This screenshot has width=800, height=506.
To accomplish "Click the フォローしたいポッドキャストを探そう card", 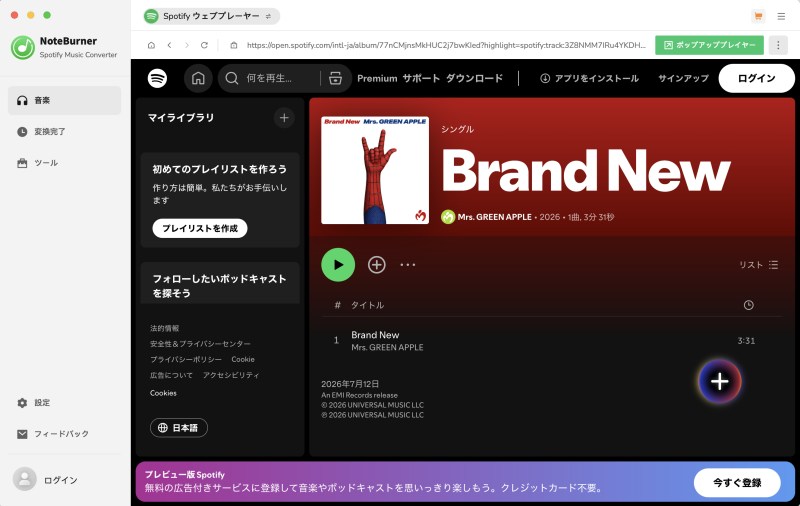I will point(220,283).
